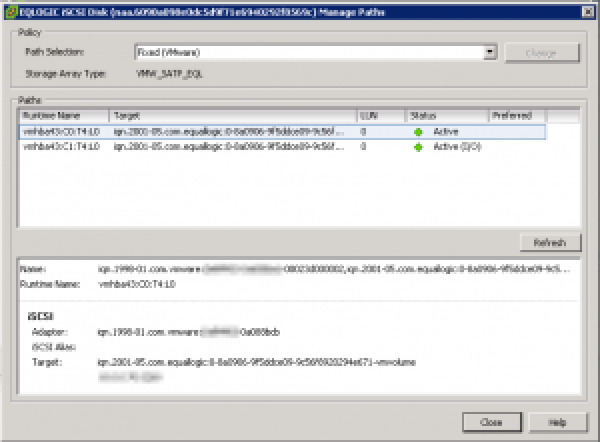Click the Active (I/O) status text
The height and width of the screenshot is (442, 600).
(457, 147)
